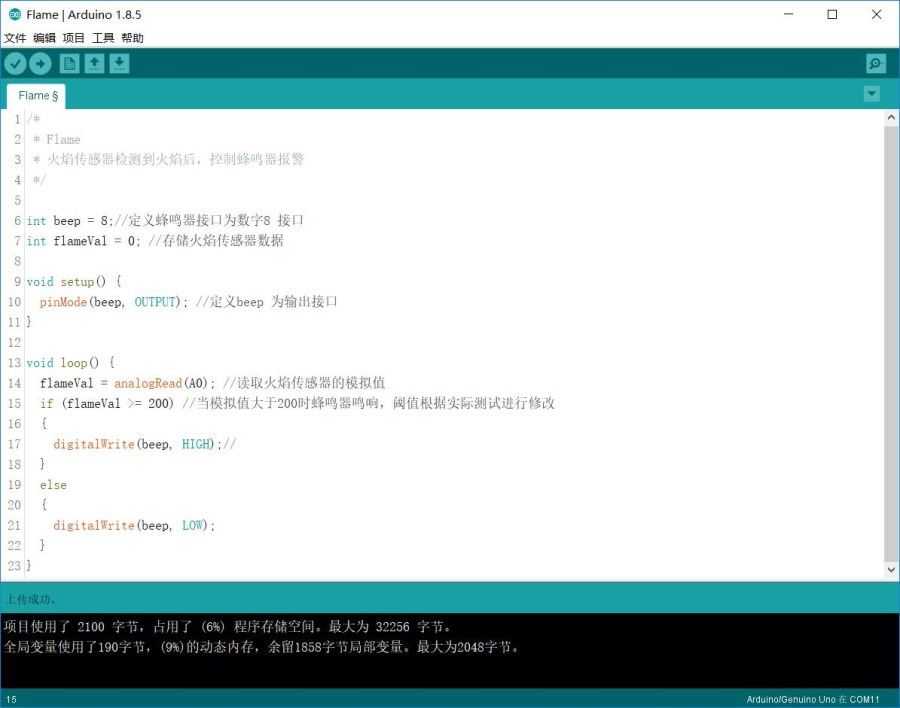The height and width of the screenshot is (708, 900).
Task: Open the 文件 menu
Action: tap(15, 38)
